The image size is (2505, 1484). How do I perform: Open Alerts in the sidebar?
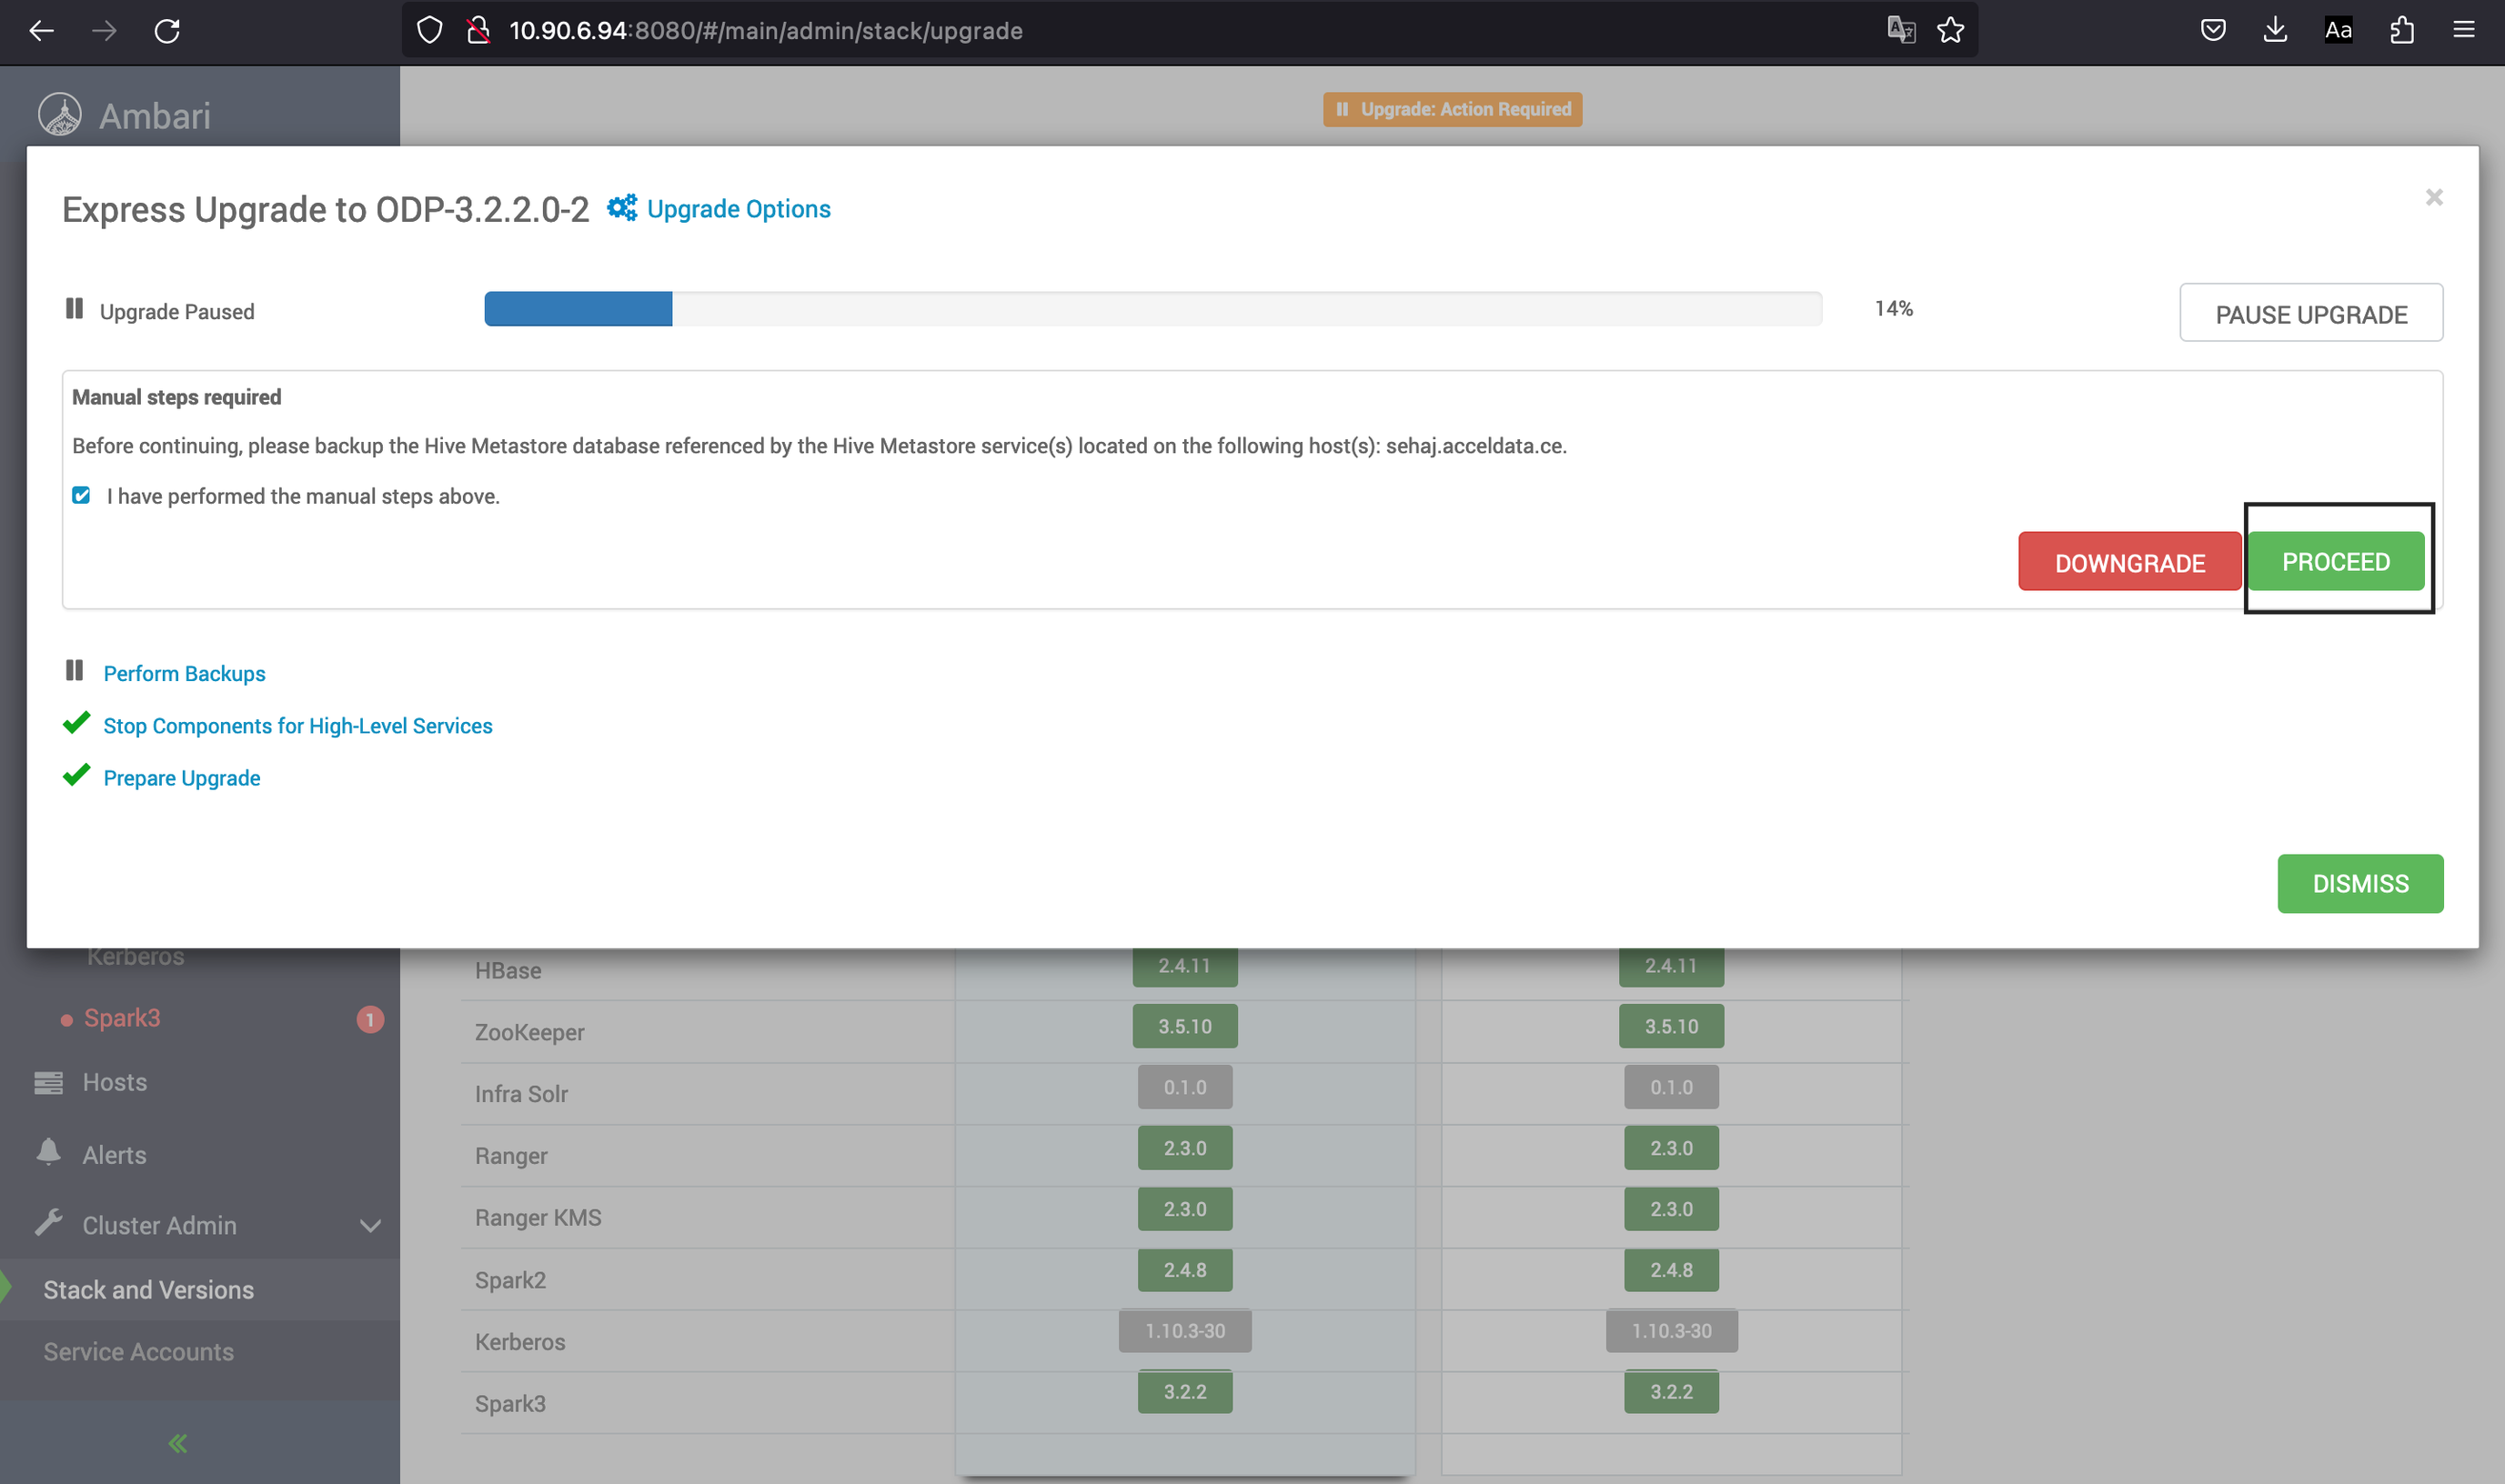[114, 1155]
